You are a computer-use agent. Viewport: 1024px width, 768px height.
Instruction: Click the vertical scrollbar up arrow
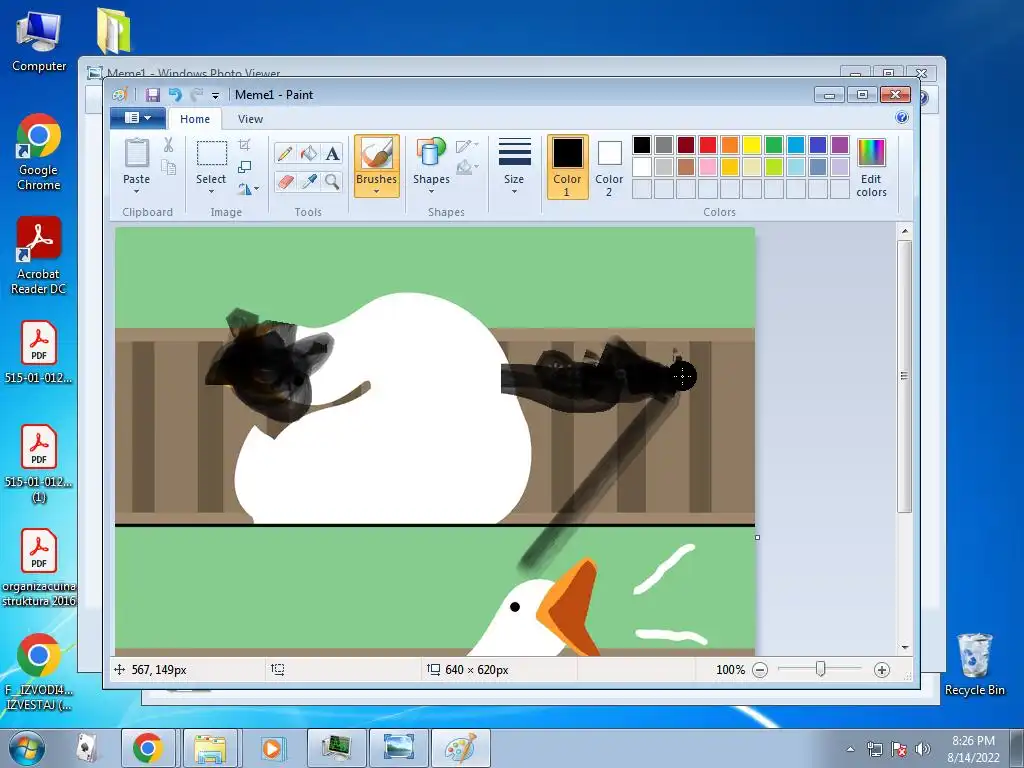[x=904, y=231]
